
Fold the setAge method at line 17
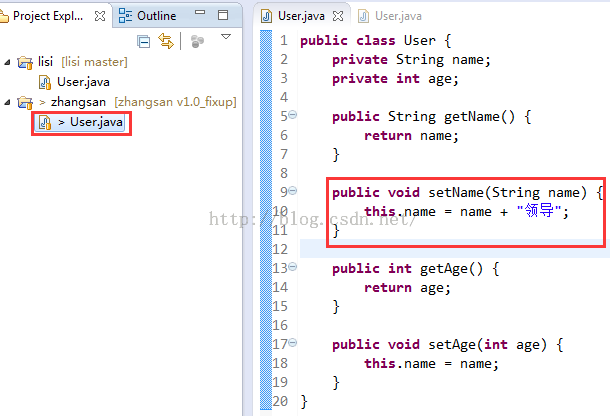click(x=293, y=342)
